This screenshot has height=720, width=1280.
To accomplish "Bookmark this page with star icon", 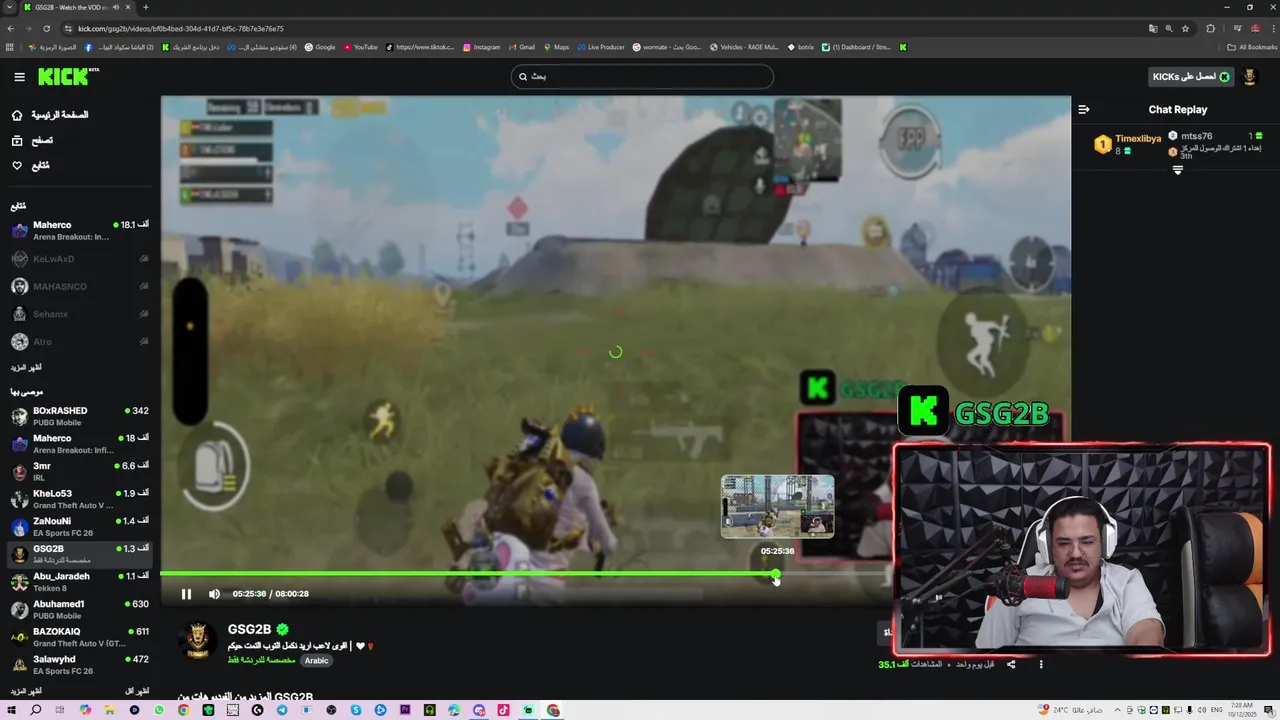I will tap(1186, 29).
